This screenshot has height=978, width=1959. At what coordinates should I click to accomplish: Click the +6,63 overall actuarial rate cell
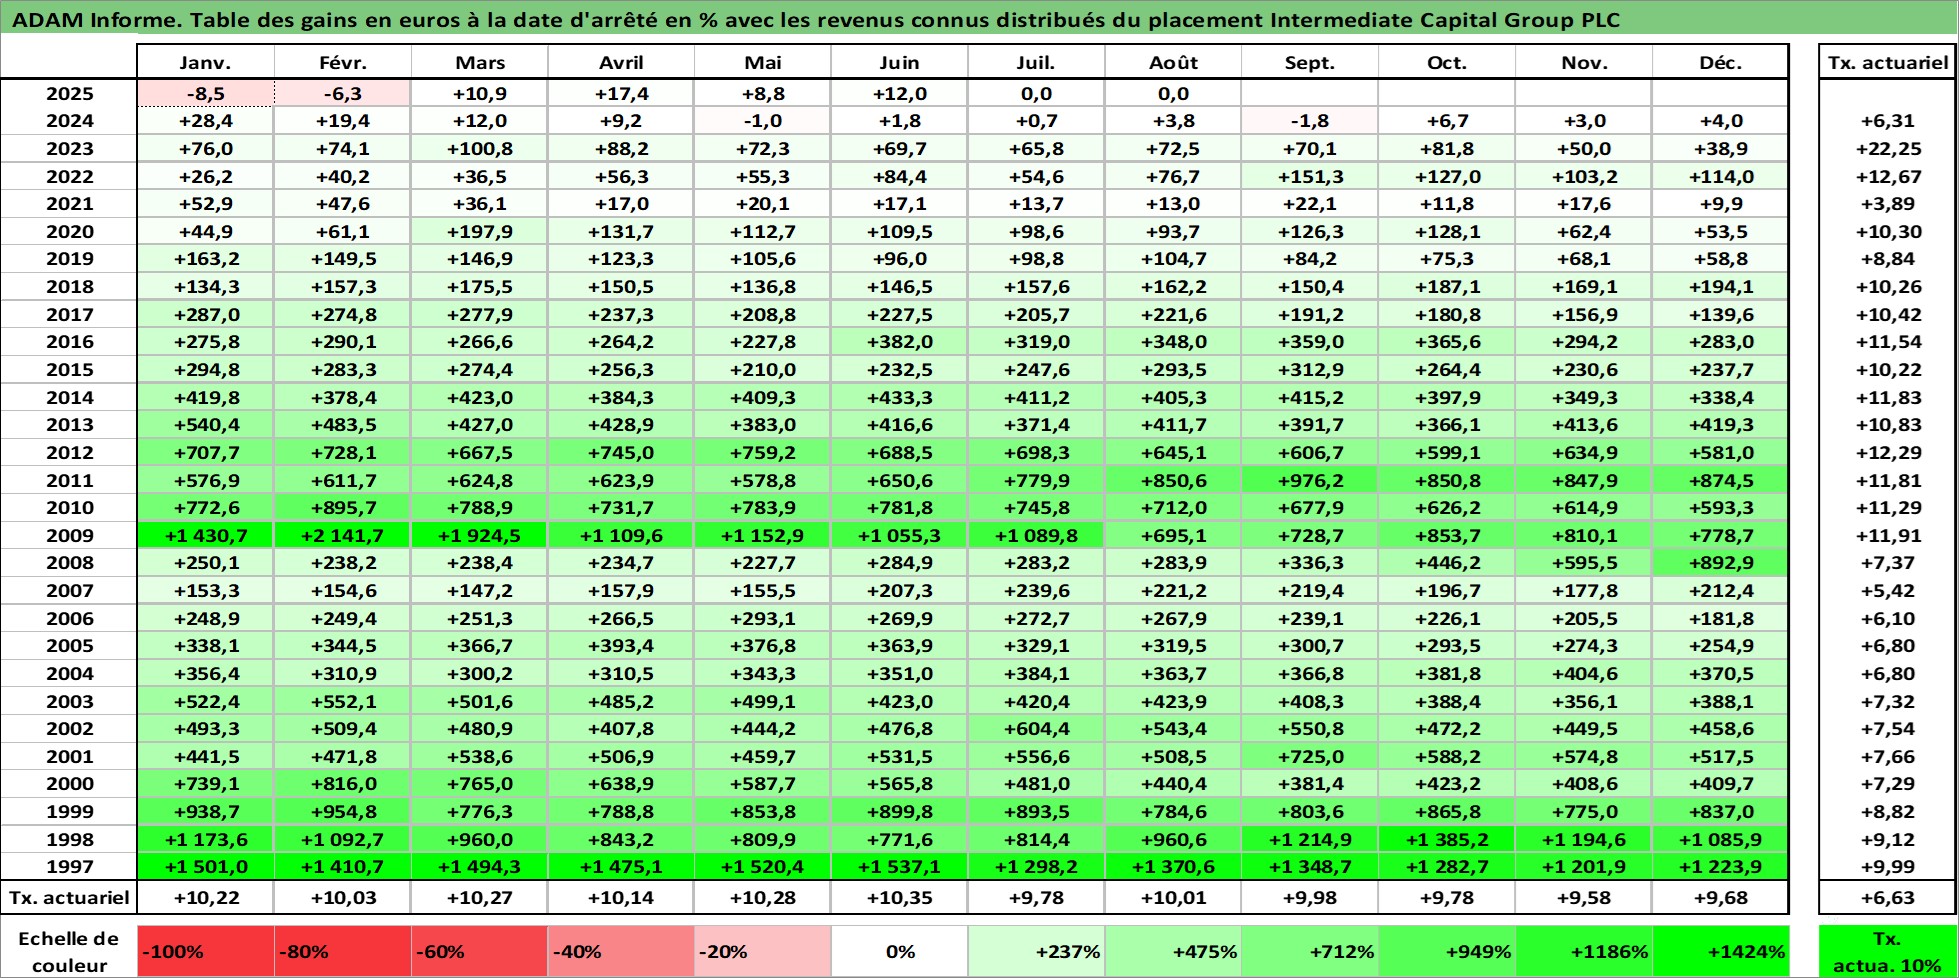pyautogui.click(x=1887, y=897)
